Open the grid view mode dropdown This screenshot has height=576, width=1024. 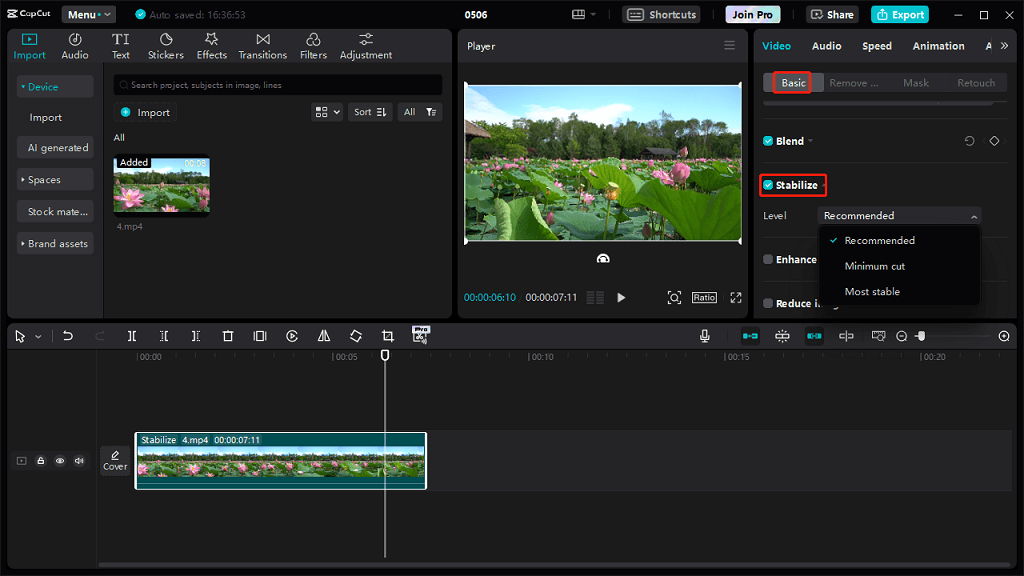coord(327,112)
